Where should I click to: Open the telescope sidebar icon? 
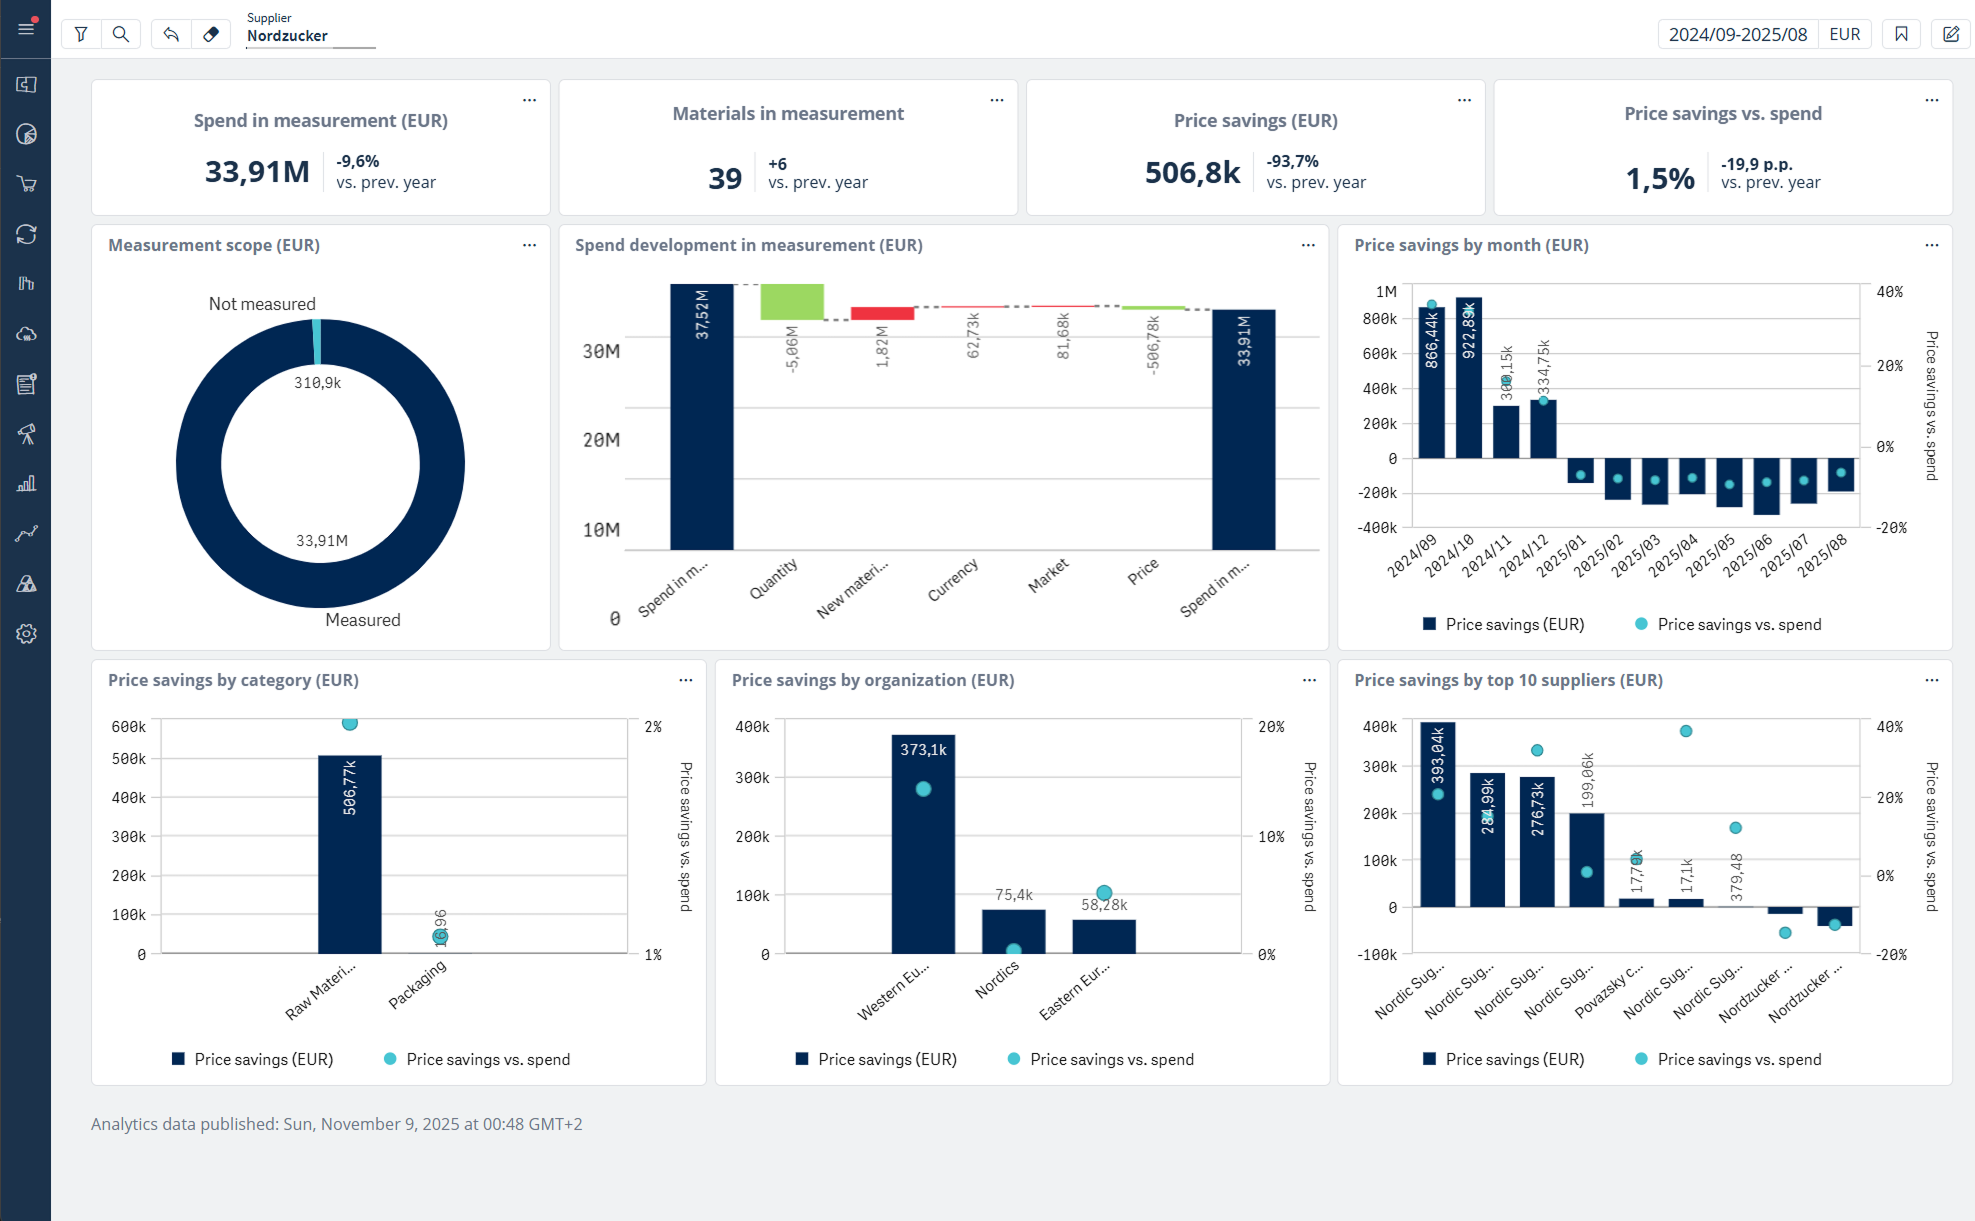click(26, 434)
